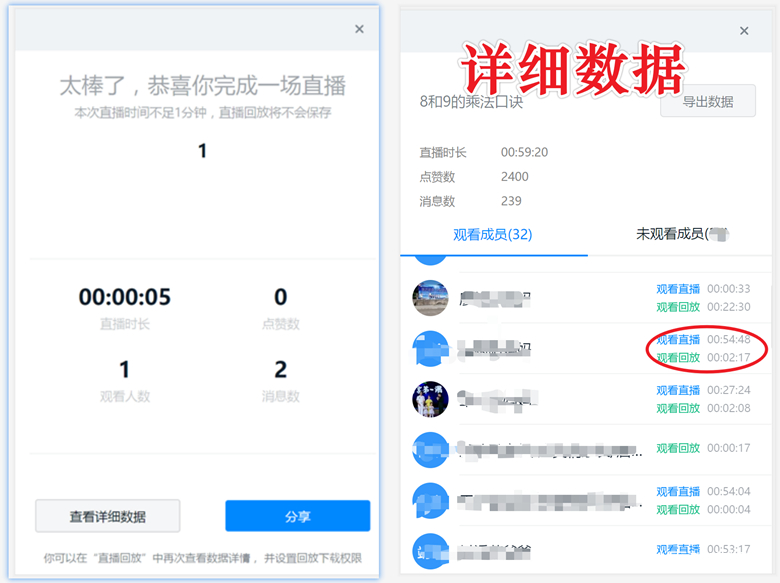Select the footer hint mentioning 直播回放
Screen dimensions: 780x583
pyautogui.click(x=202, y=558)
